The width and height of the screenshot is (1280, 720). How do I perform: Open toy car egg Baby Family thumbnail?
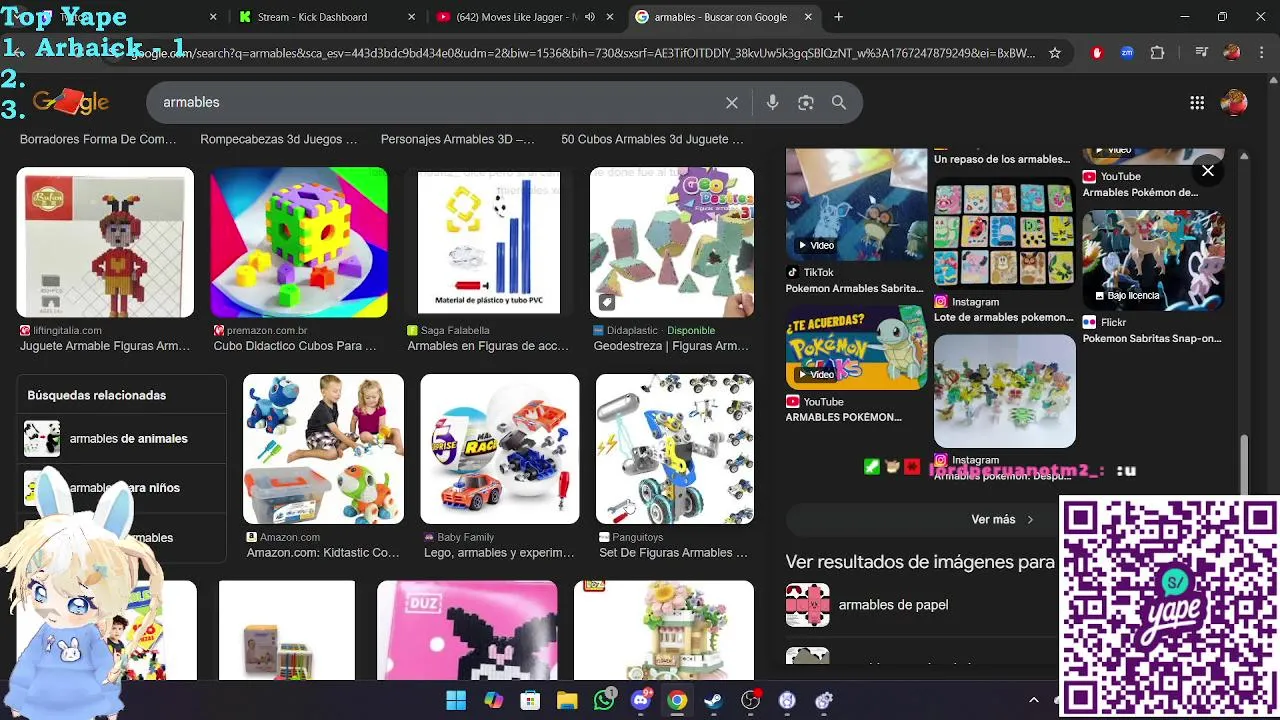[x=499, y=449]
